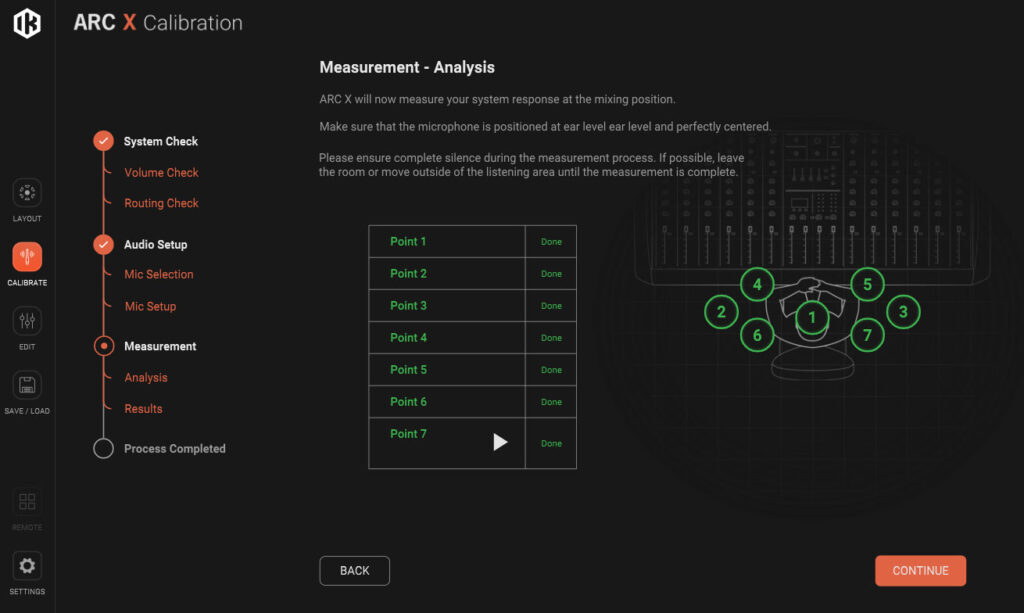The width and height of the screenshot is (1024, 613).
Task: Open the Mic Selection step
Action: pos(158,274)
